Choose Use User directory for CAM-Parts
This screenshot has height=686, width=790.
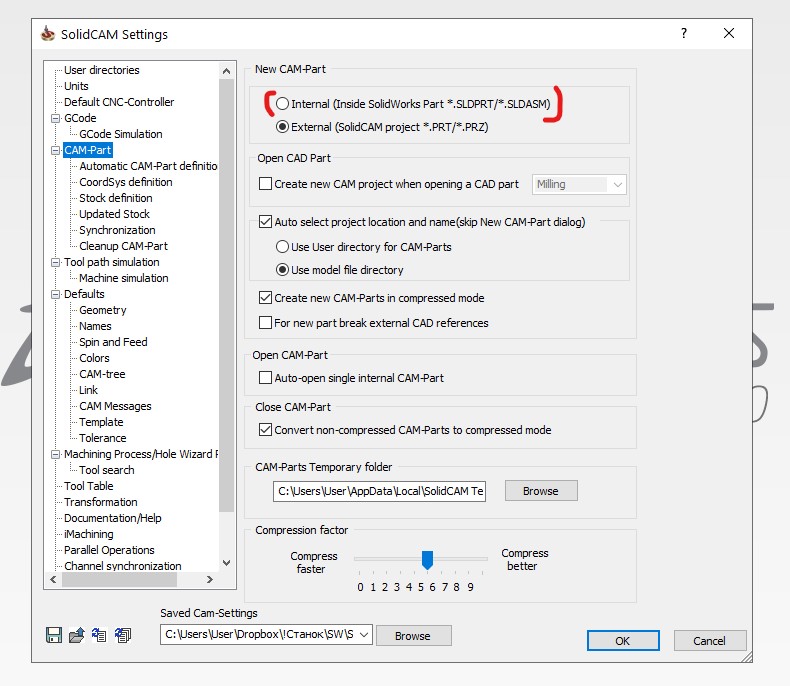point(282,247)
